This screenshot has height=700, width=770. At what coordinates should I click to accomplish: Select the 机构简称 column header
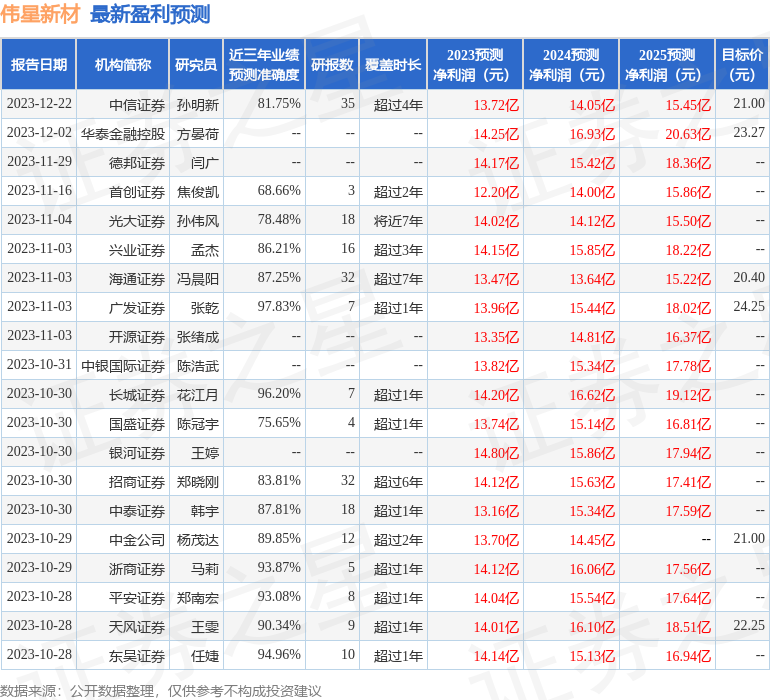[123, 64]
